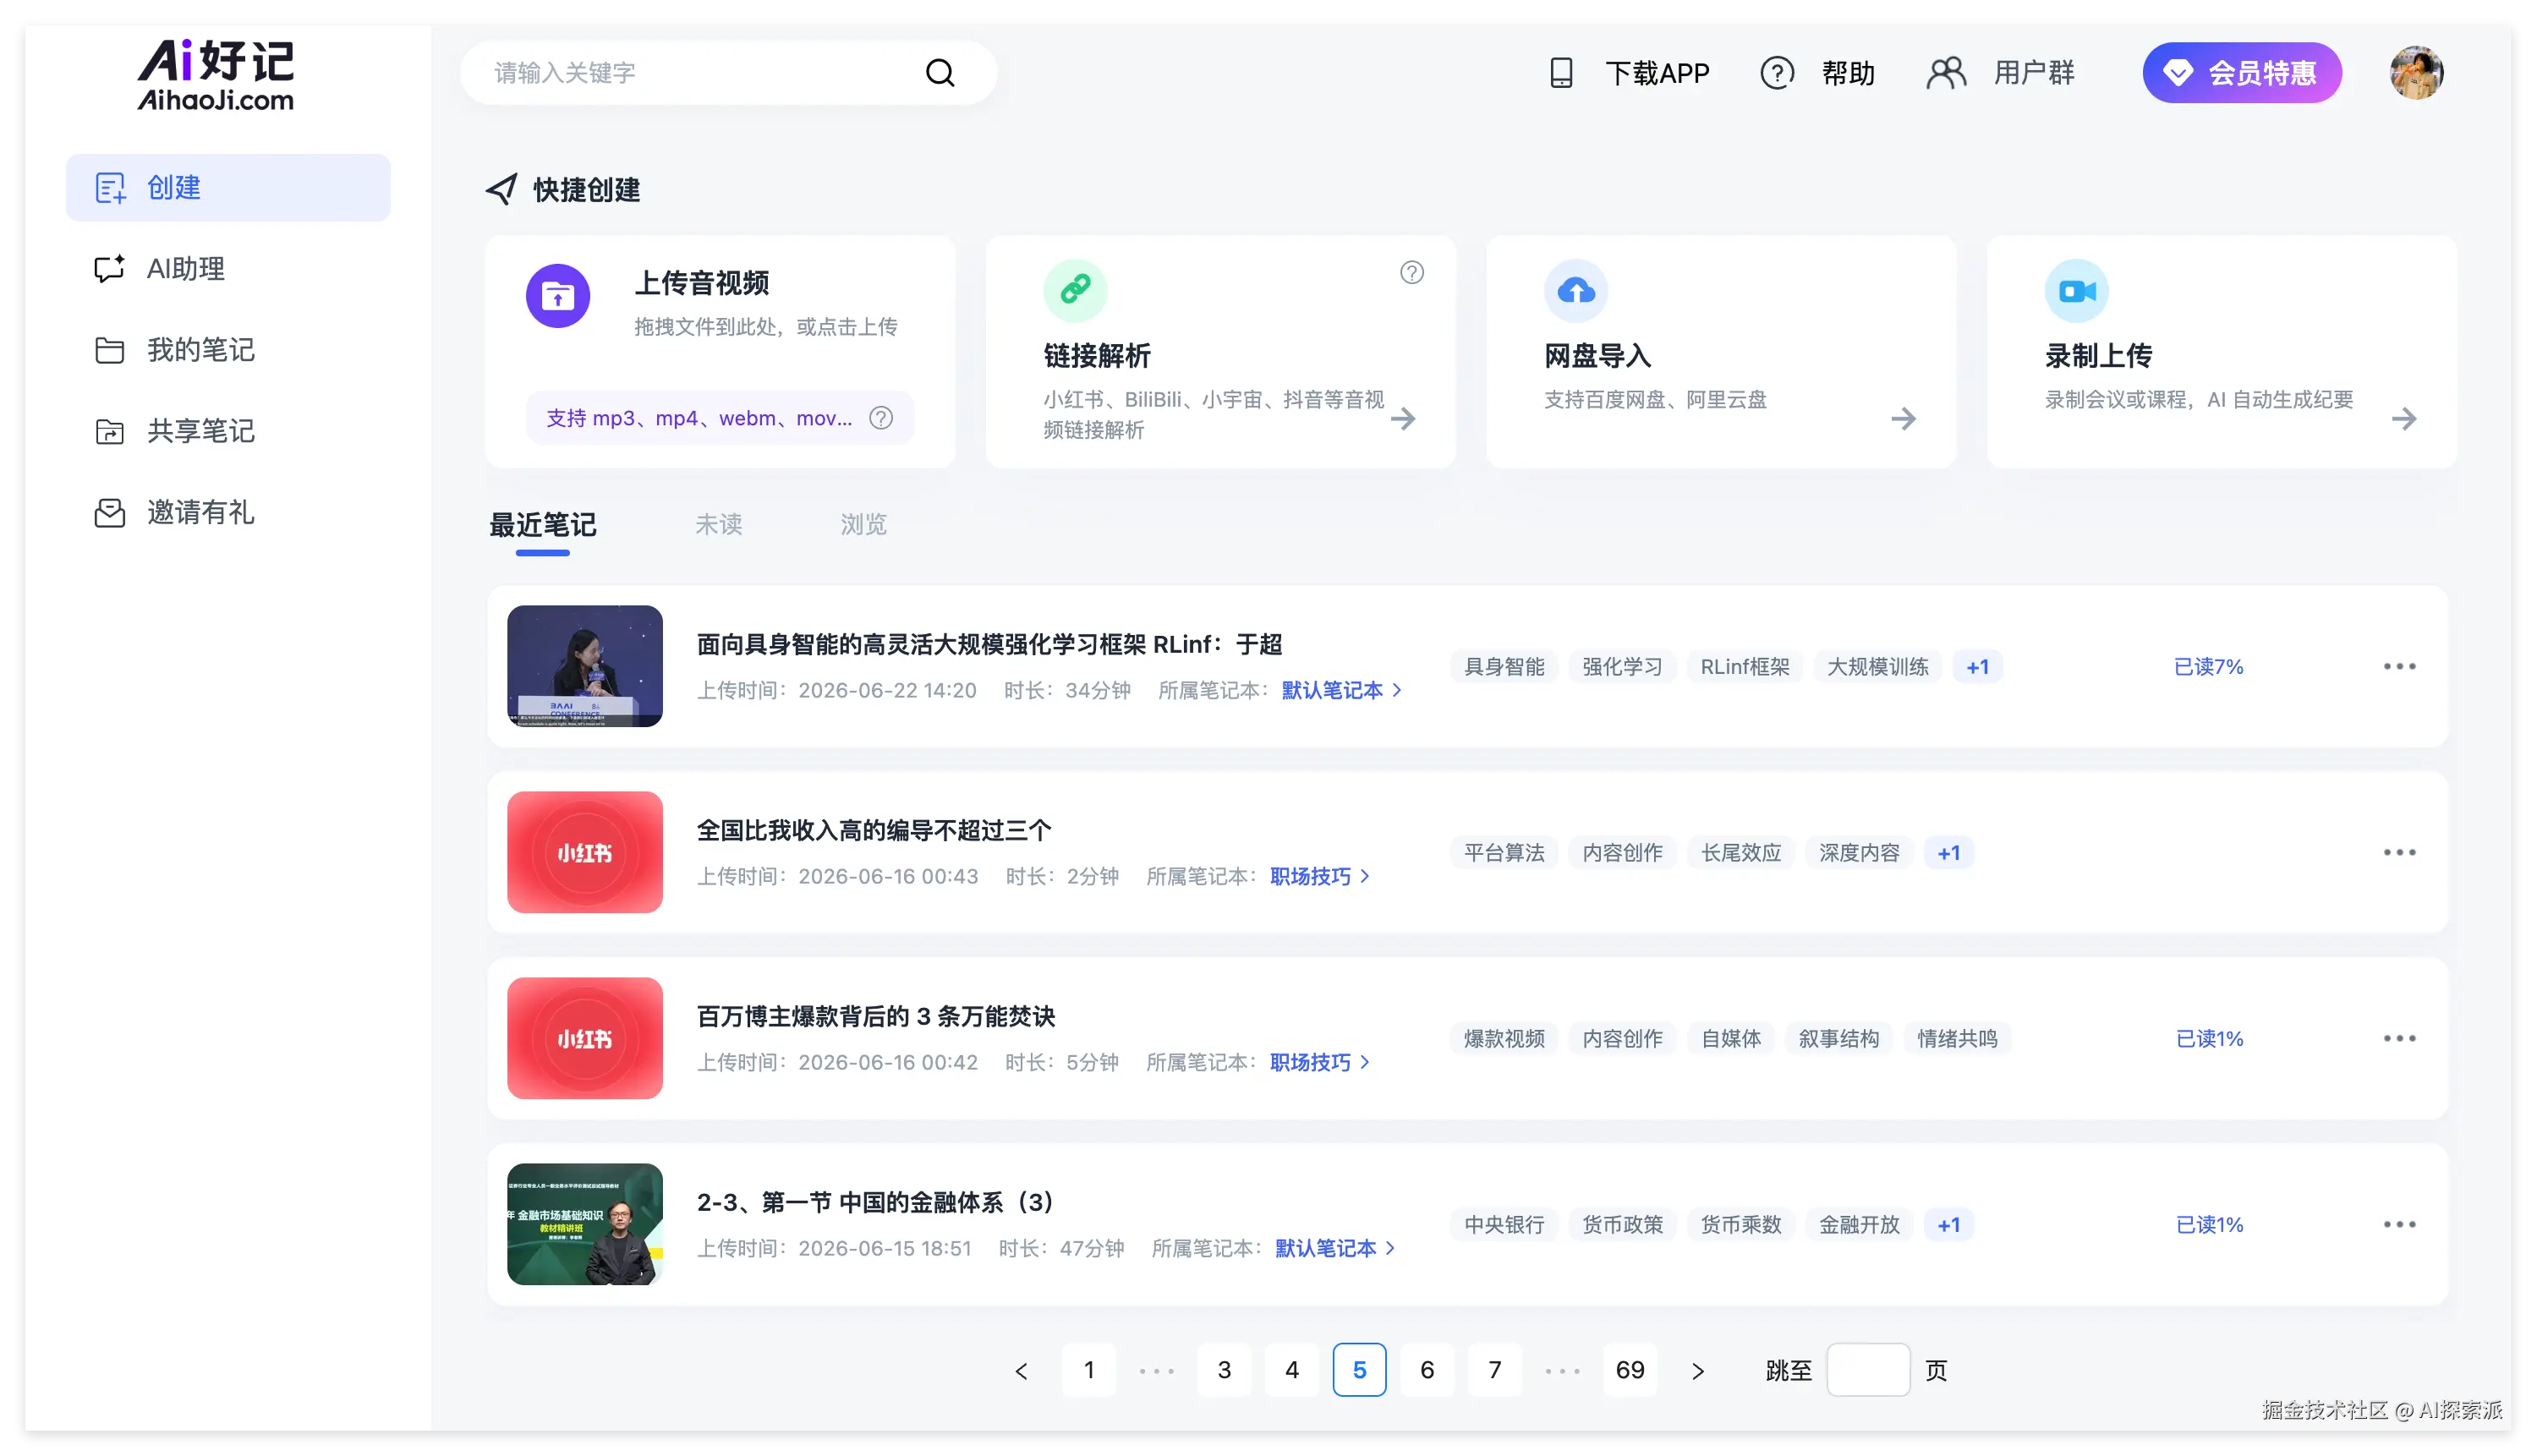The image size is (2537, 1456).
Task: Click the 会员特惠 button
Action: click(x=2241, y=73)
